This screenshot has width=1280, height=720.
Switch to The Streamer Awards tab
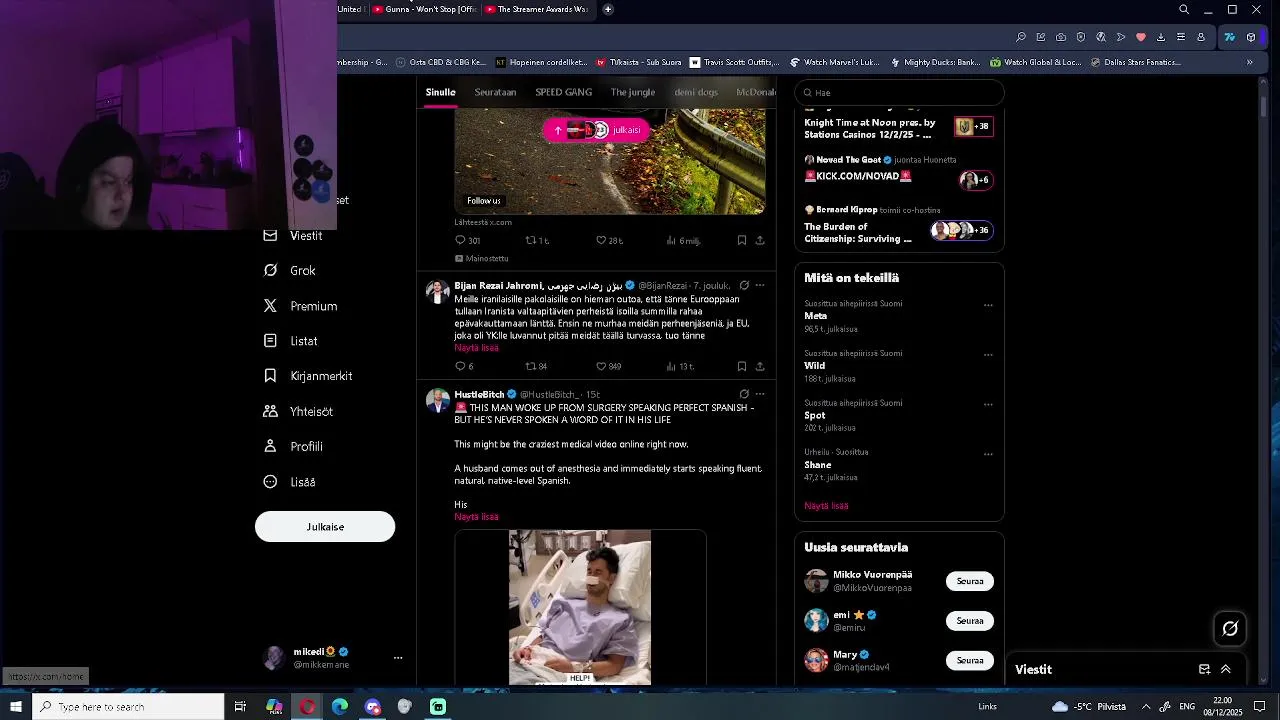coord(536,9)
